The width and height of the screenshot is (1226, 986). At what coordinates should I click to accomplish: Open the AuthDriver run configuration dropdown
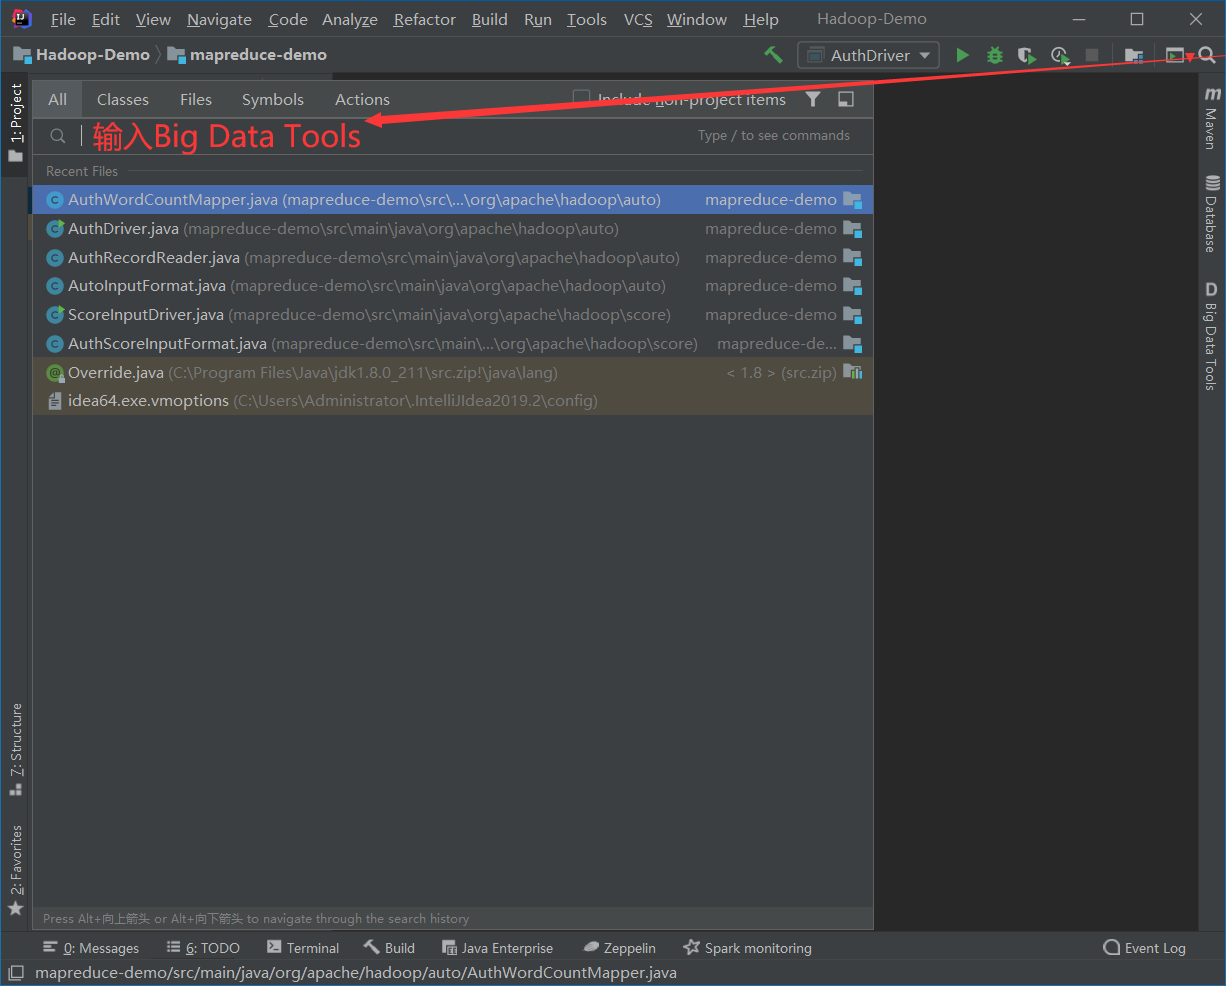pyautogui.click(x=924, y=55)
